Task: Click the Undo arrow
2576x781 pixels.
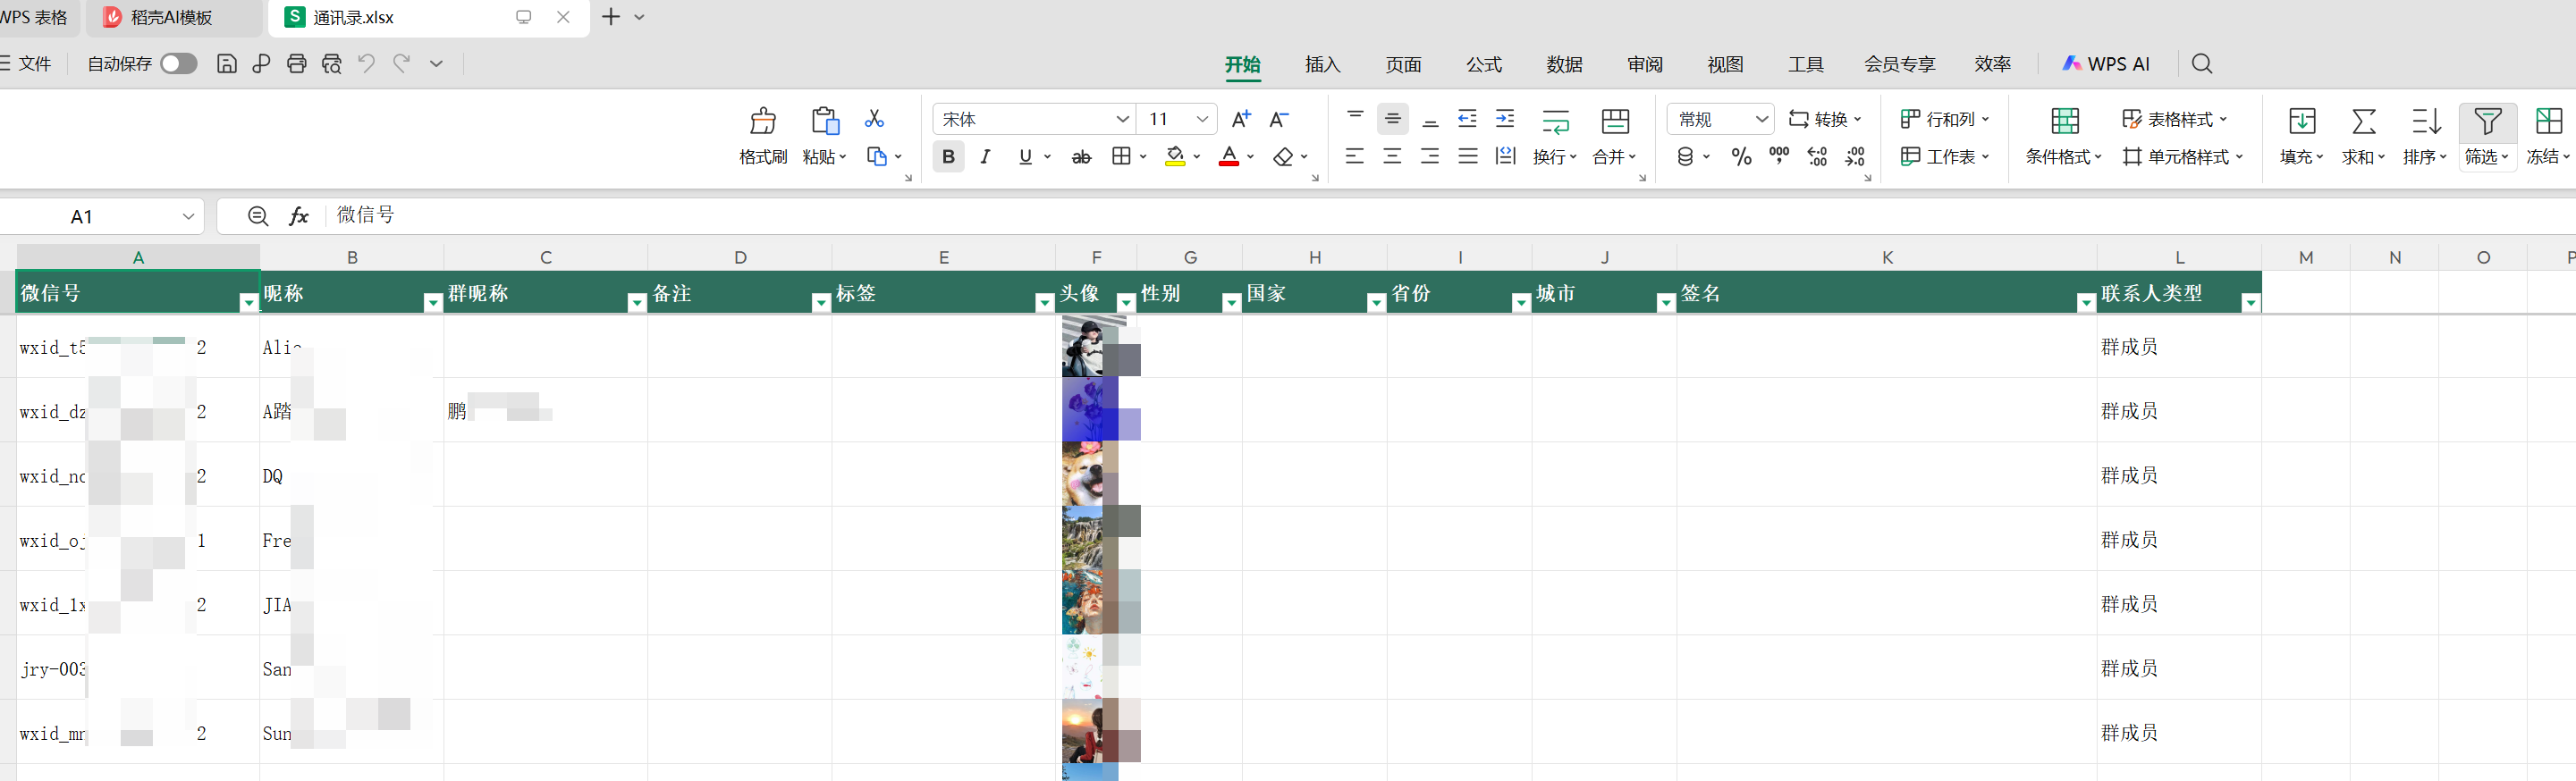Action: 367,64
